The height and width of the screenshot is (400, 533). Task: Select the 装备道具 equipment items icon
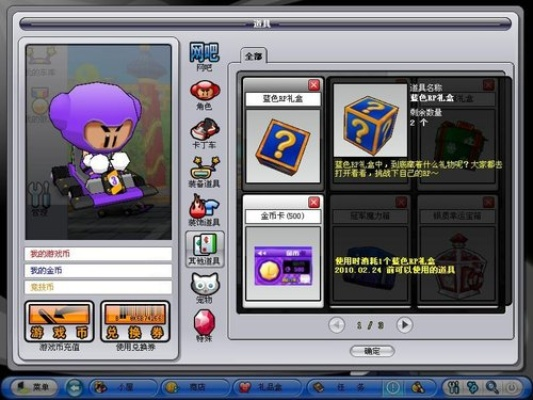(204, 172)
